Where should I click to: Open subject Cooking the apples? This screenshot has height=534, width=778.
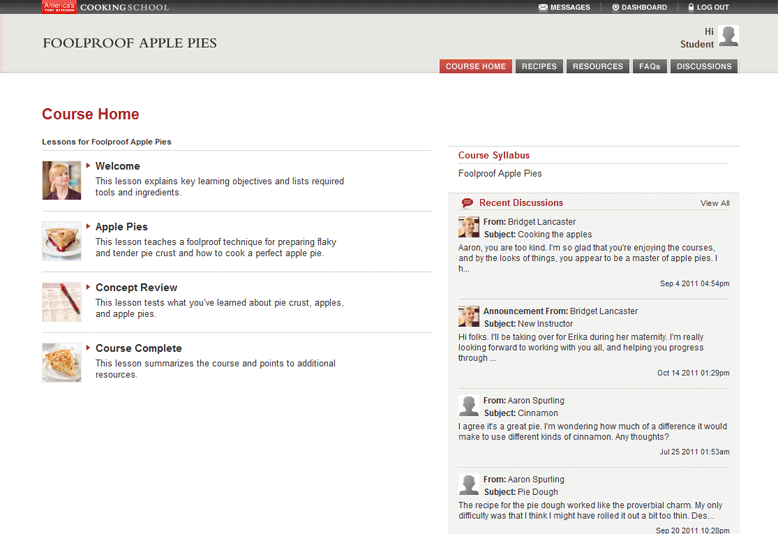(x=555, y=234)
